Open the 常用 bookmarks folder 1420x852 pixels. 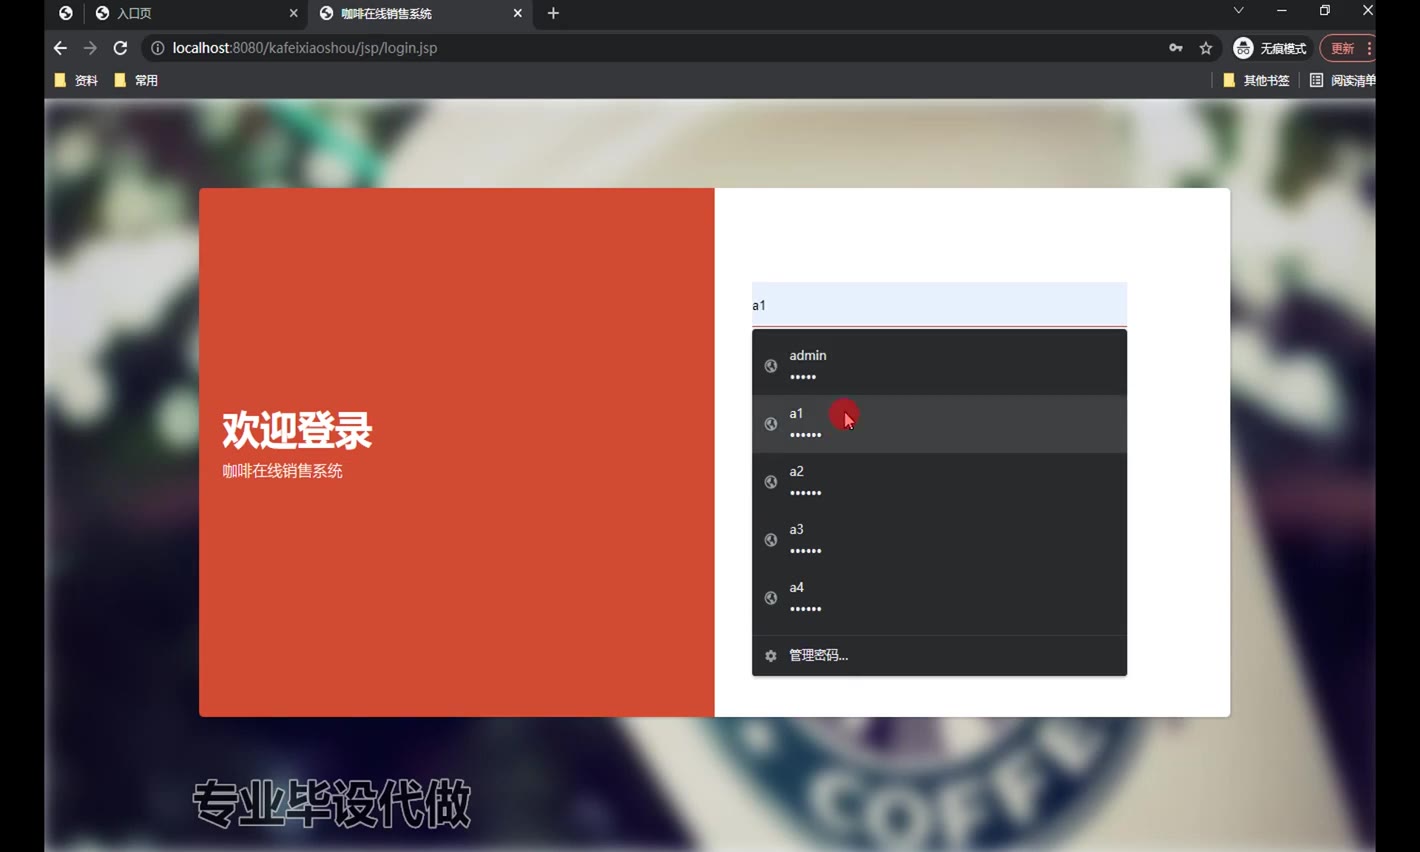pos(136,80)
